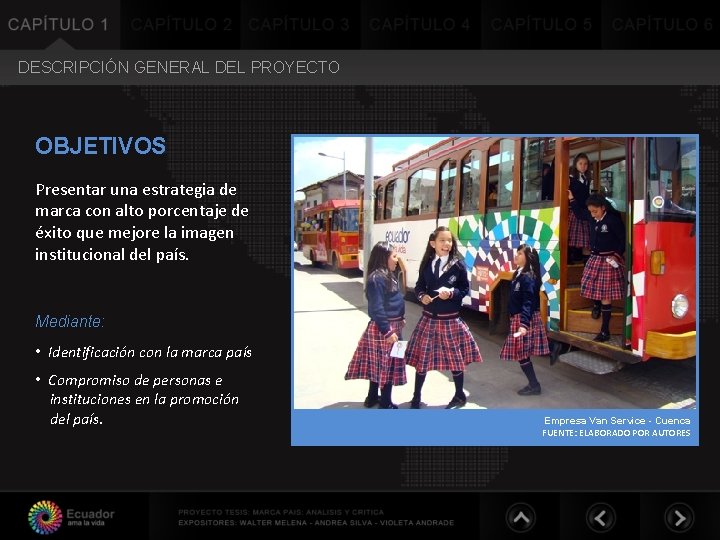720x540 pixels.
Task: Select bullet Identificación con la marca país
Action: (150, 352)
